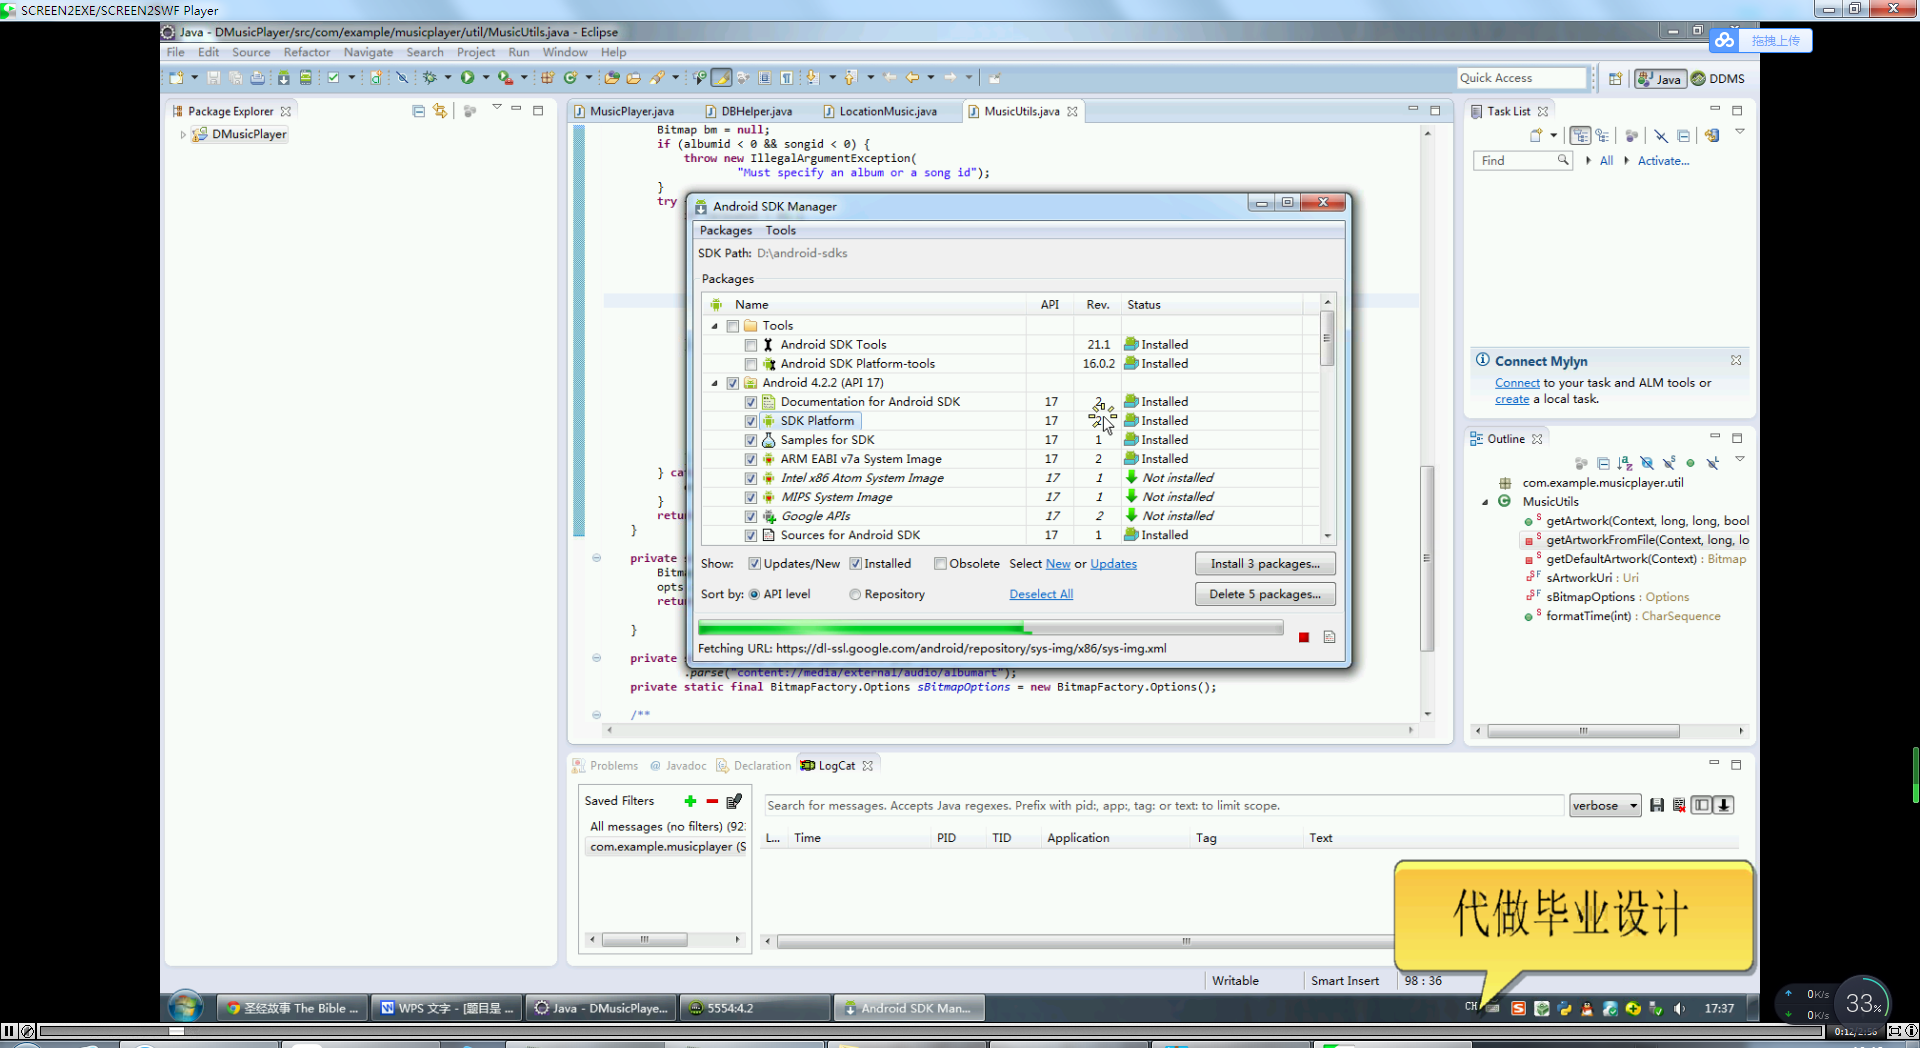Click Sort icon in Outline toolbar
The image size is (1920, 1048).
[1625, 462]
